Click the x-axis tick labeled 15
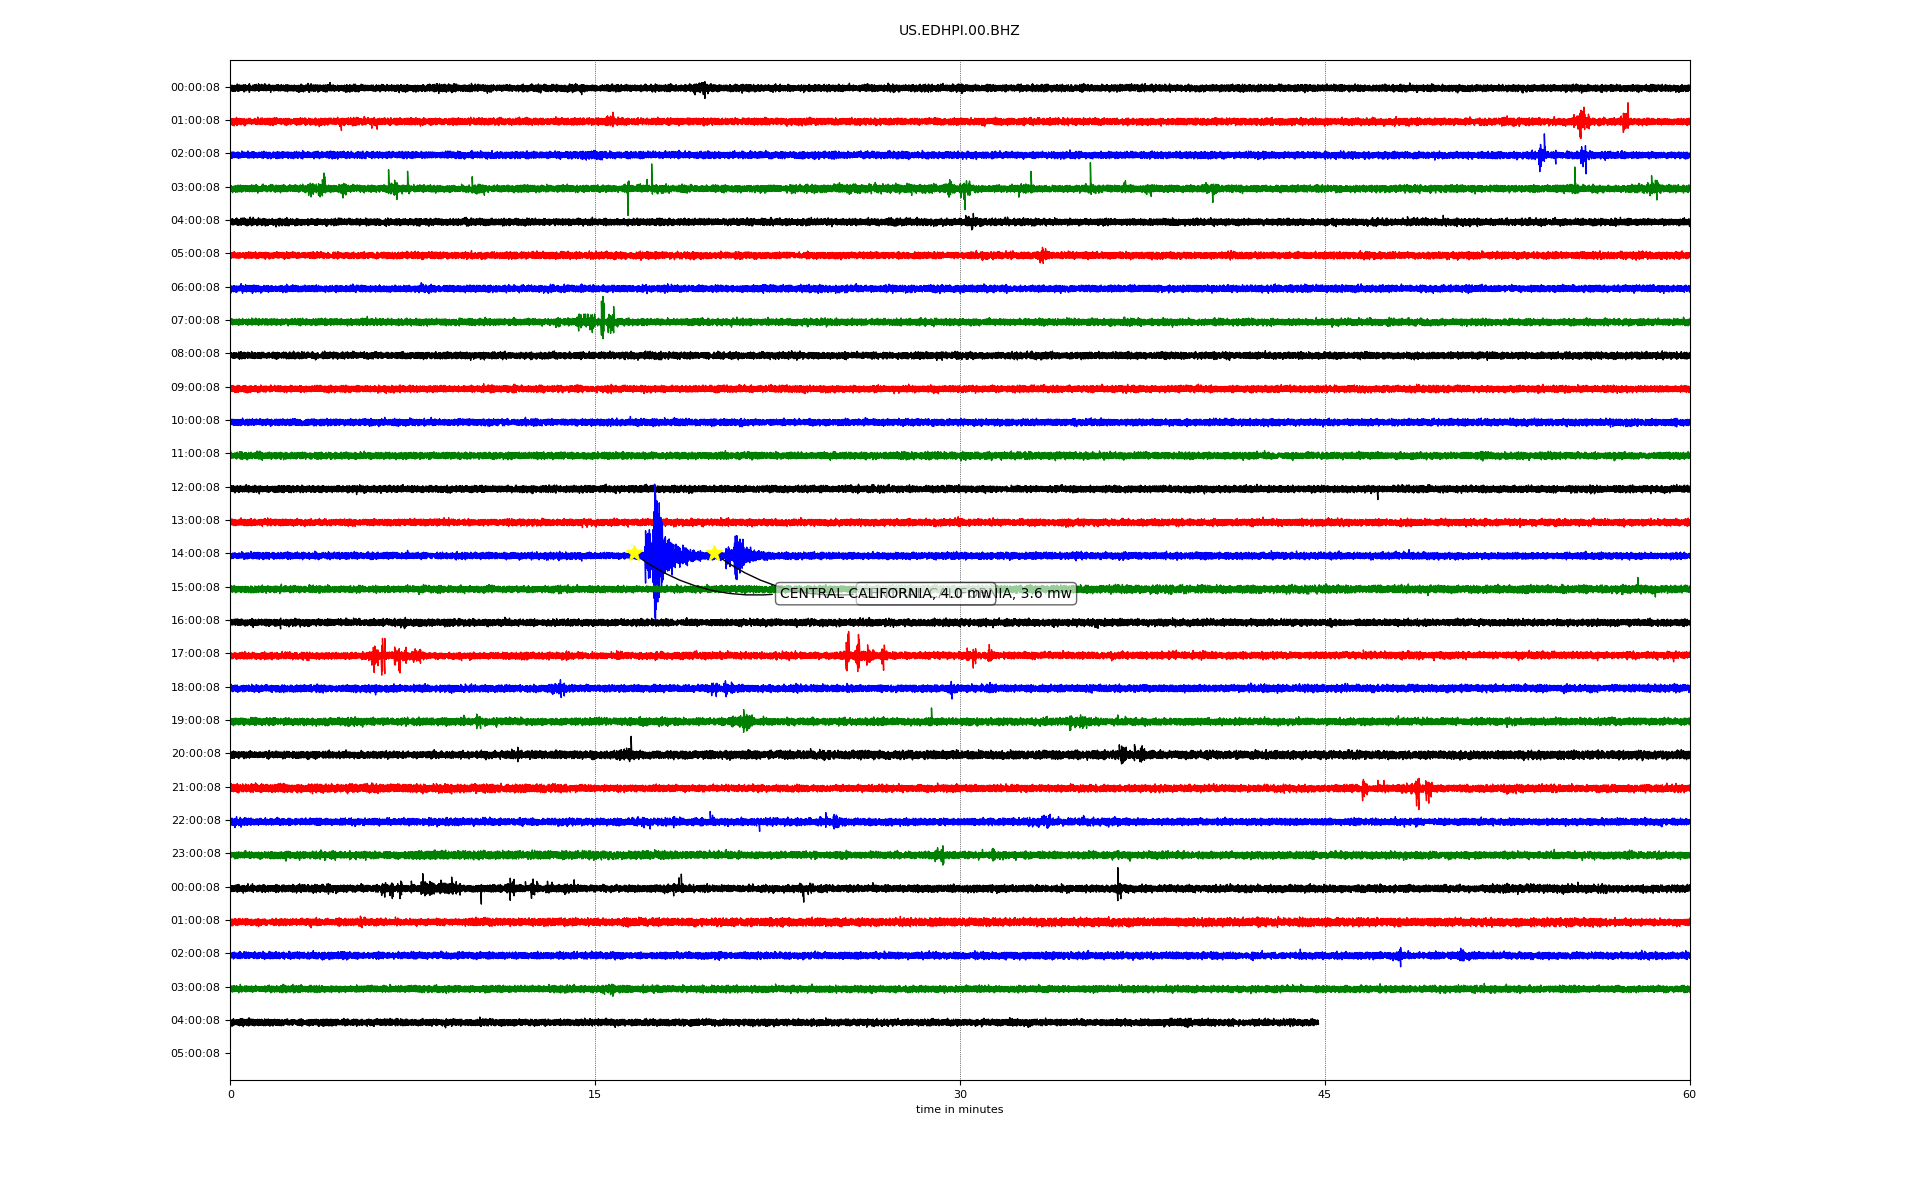 point(595,1094)
